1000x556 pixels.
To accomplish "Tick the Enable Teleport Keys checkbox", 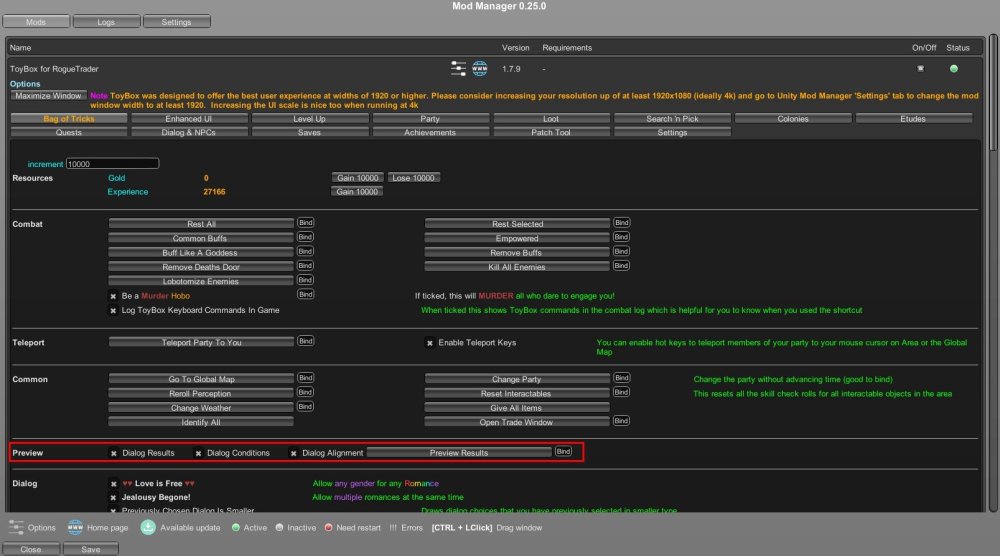I will click(430, 343).
